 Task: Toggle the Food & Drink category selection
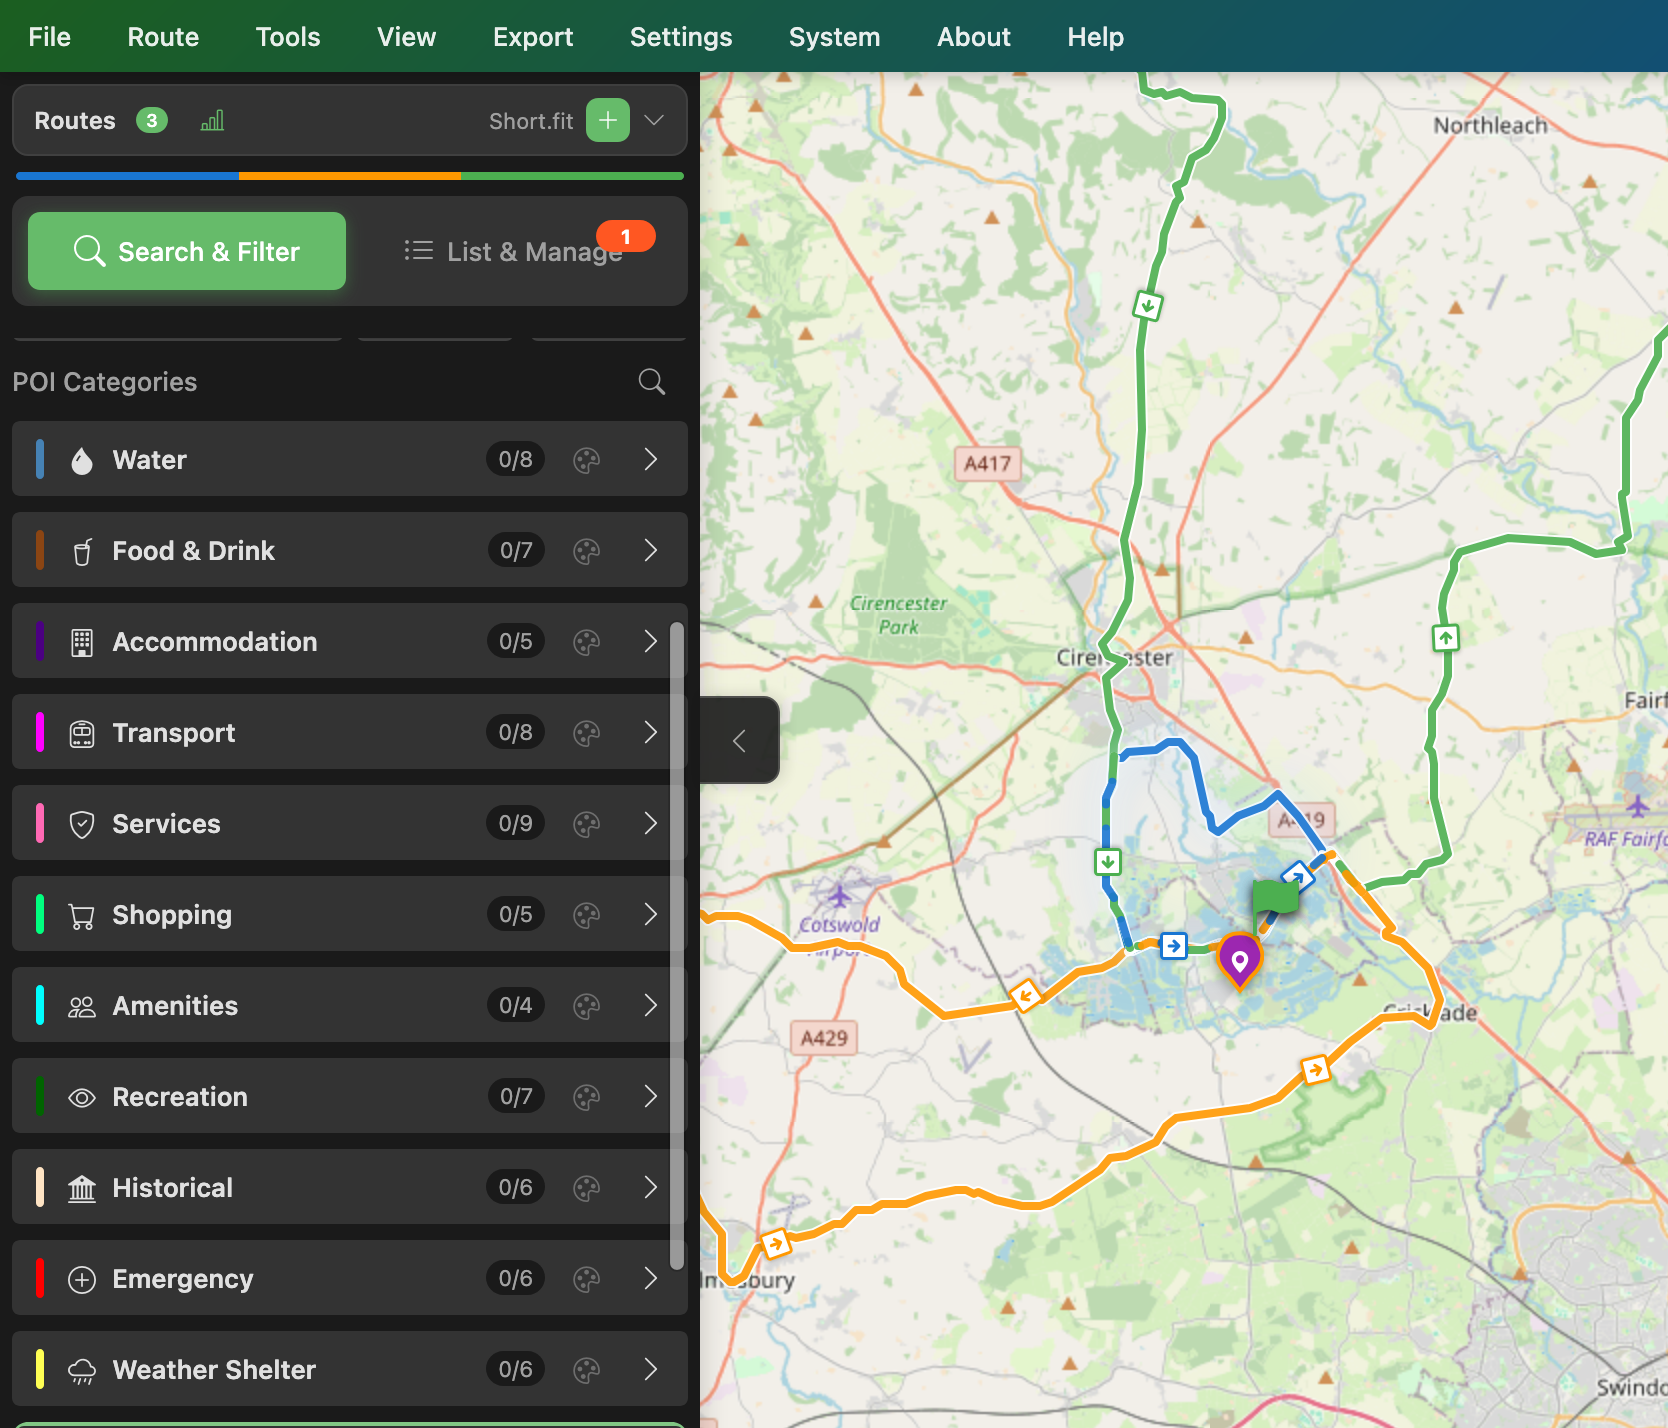click(192, 551)
